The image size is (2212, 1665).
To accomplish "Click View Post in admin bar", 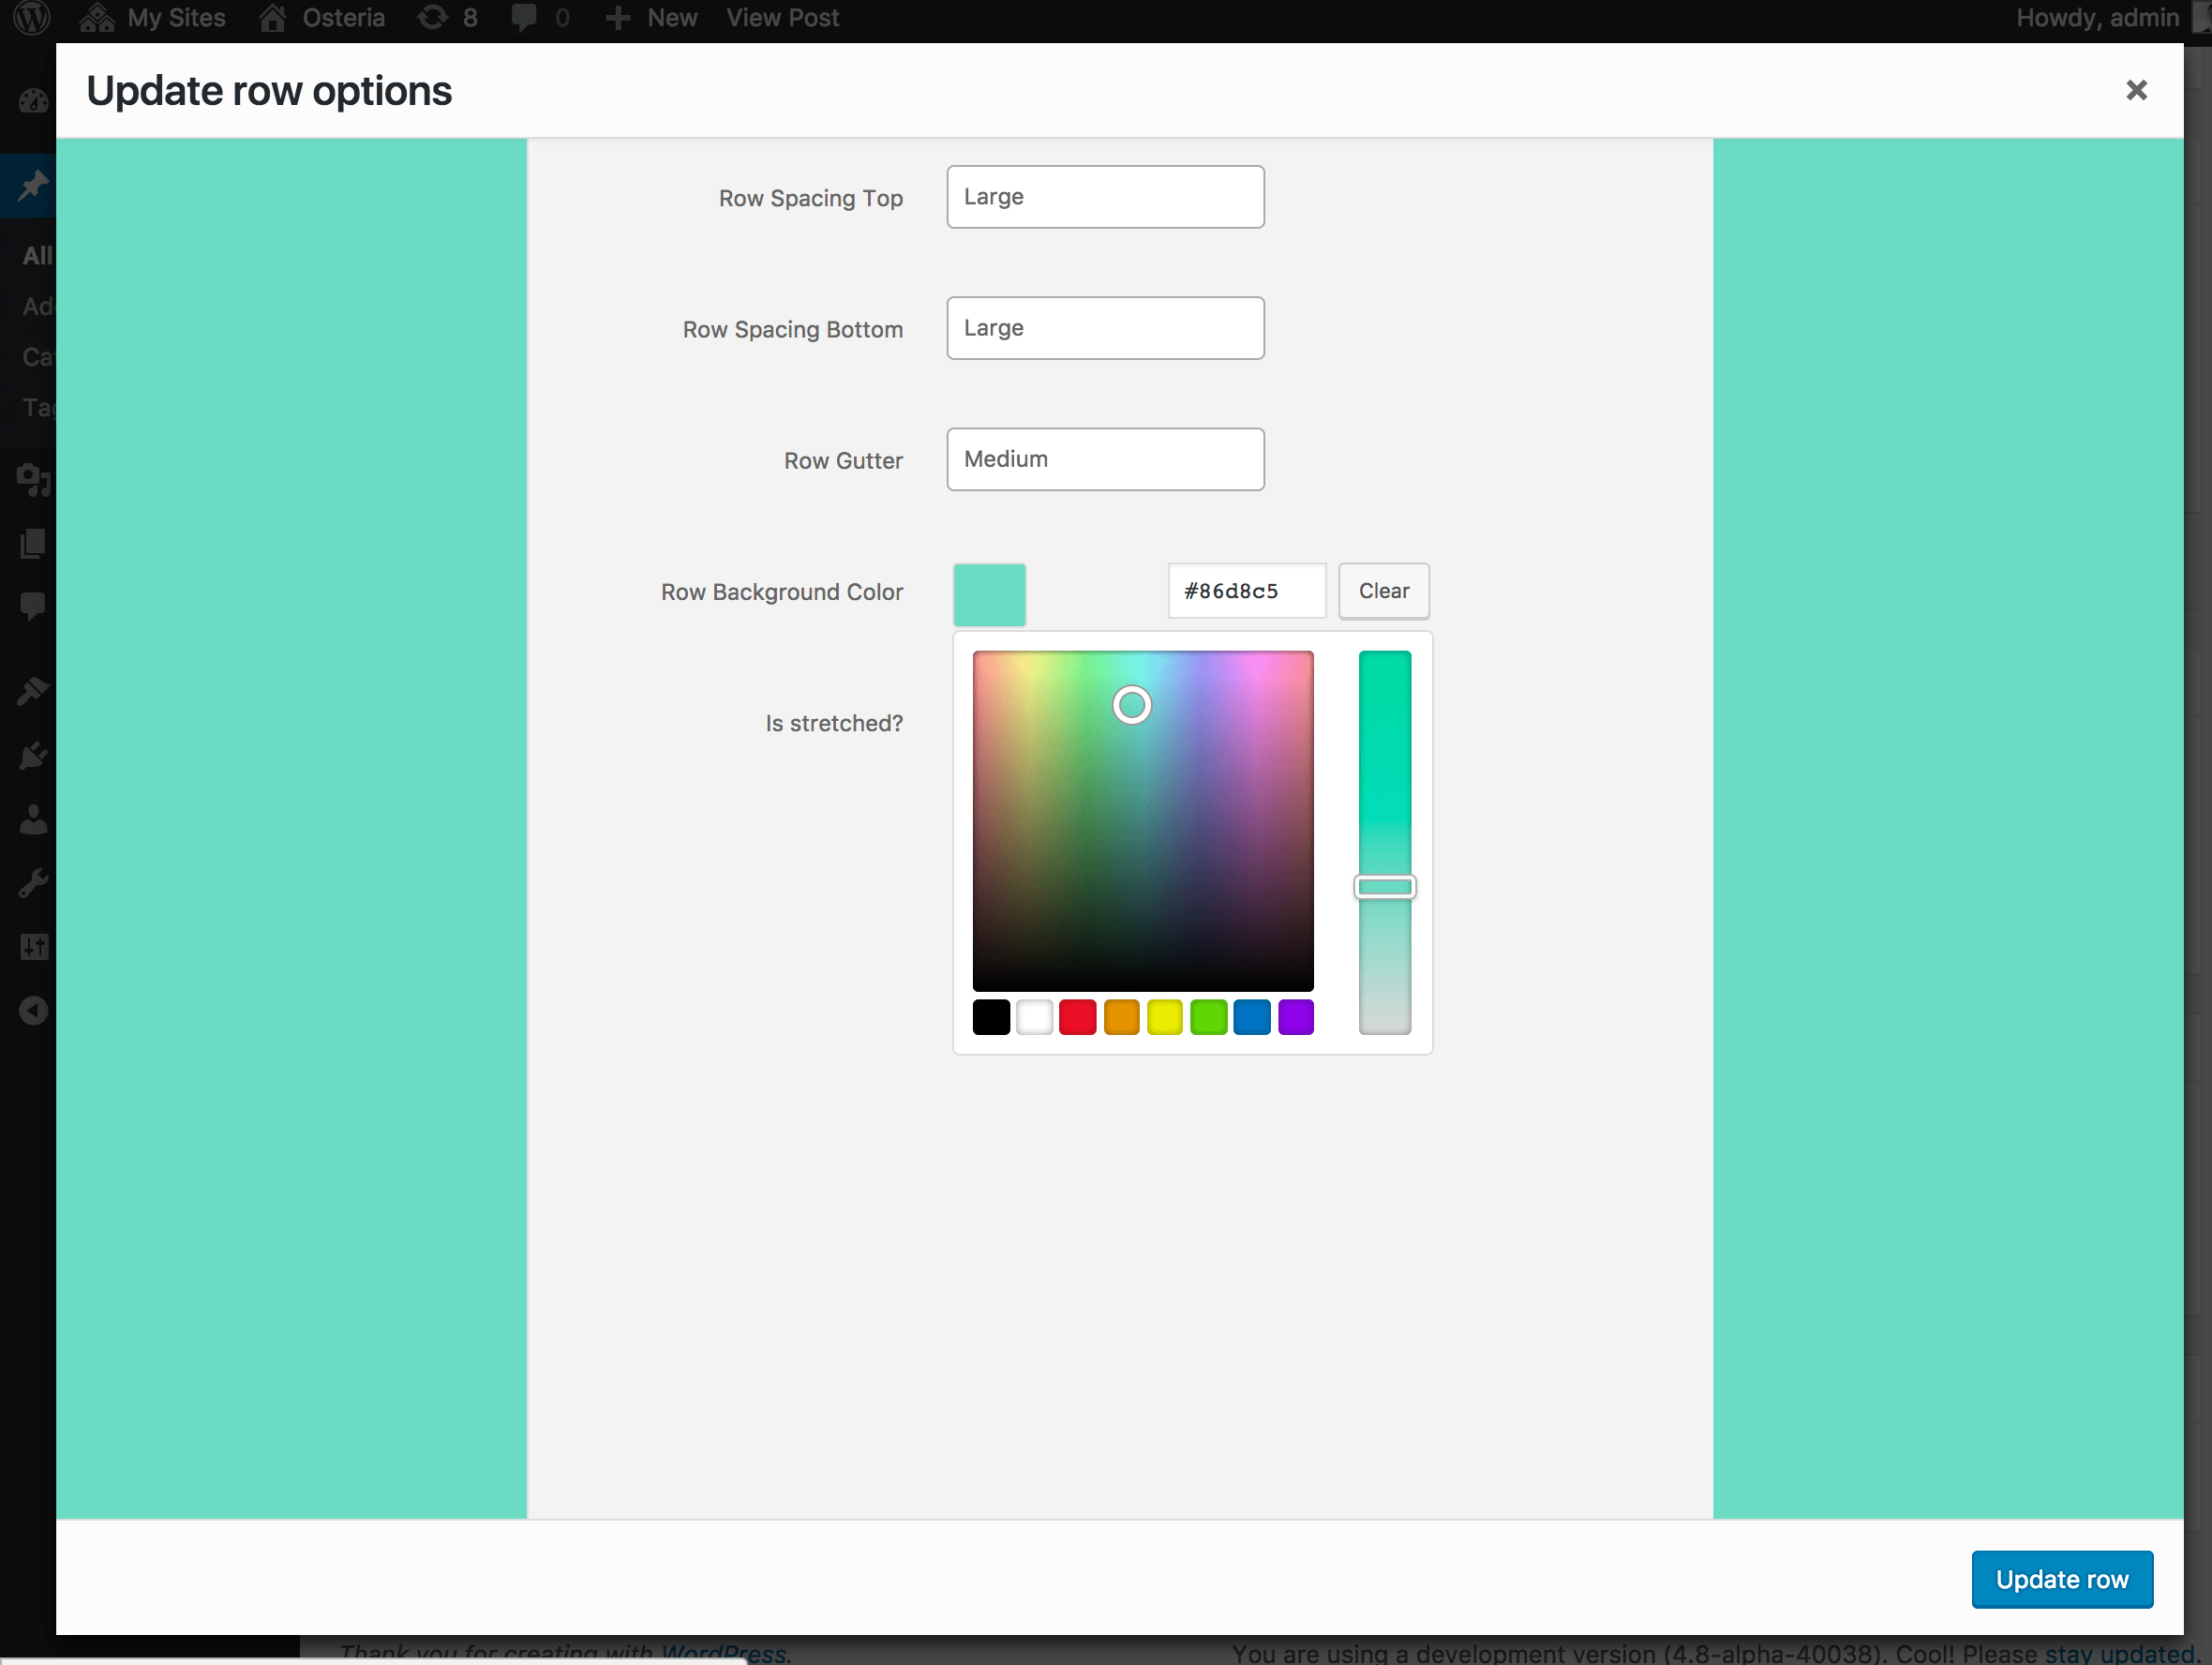I will coord(782,18).
